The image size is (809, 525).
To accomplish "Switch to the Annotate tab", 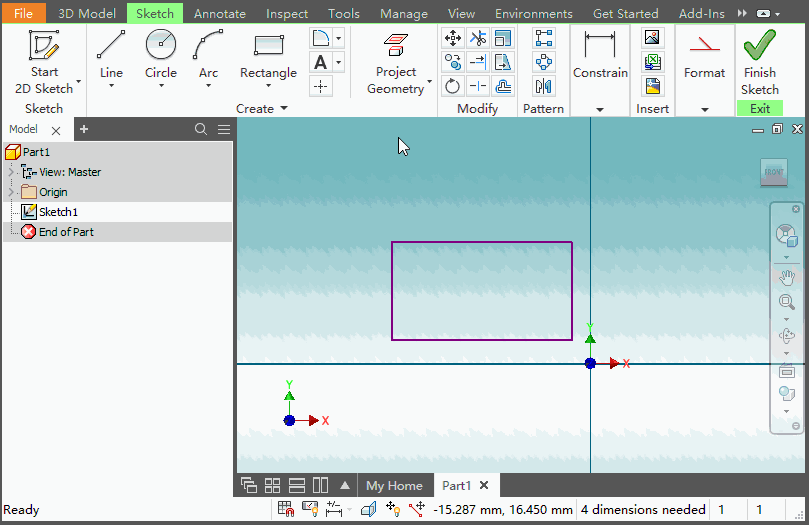I will click(x=220, y=13).
